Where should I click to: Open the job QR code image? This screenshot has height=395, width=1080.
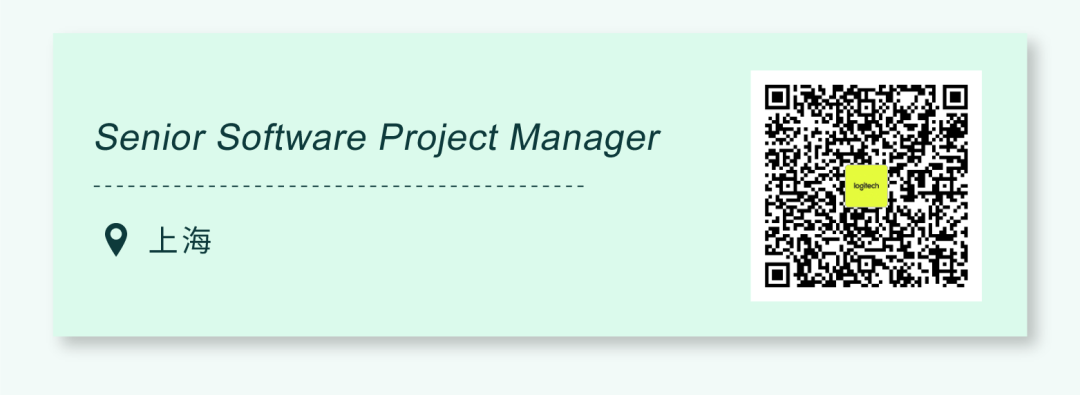pos(866,186)
